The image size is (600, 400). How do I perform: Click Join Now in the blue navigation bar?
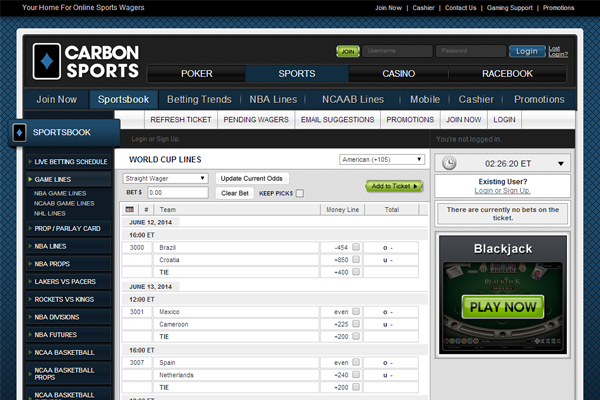(x=57, y=100)
